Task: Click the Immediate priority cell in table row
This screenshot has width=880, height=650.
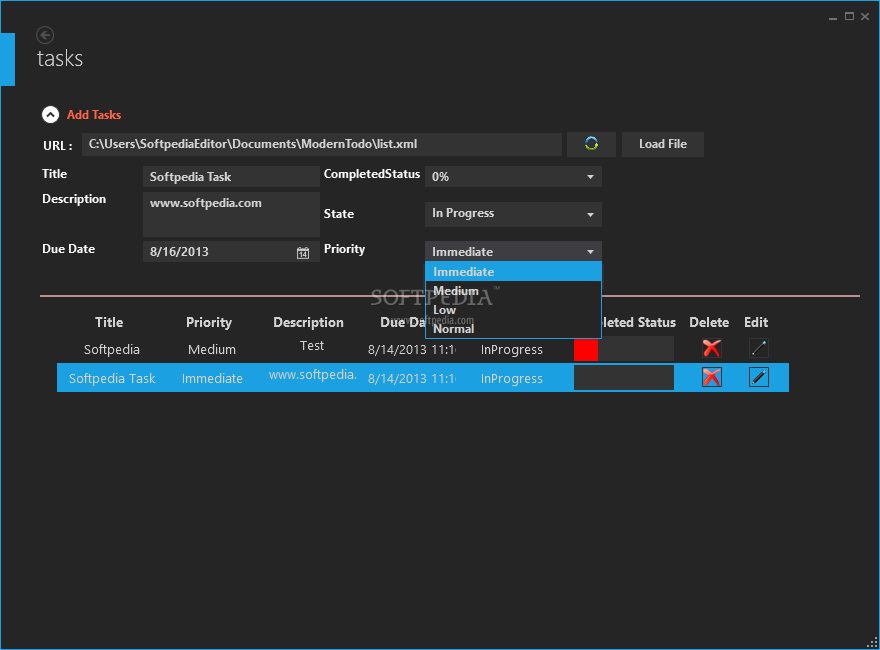Action: (212, 378)
